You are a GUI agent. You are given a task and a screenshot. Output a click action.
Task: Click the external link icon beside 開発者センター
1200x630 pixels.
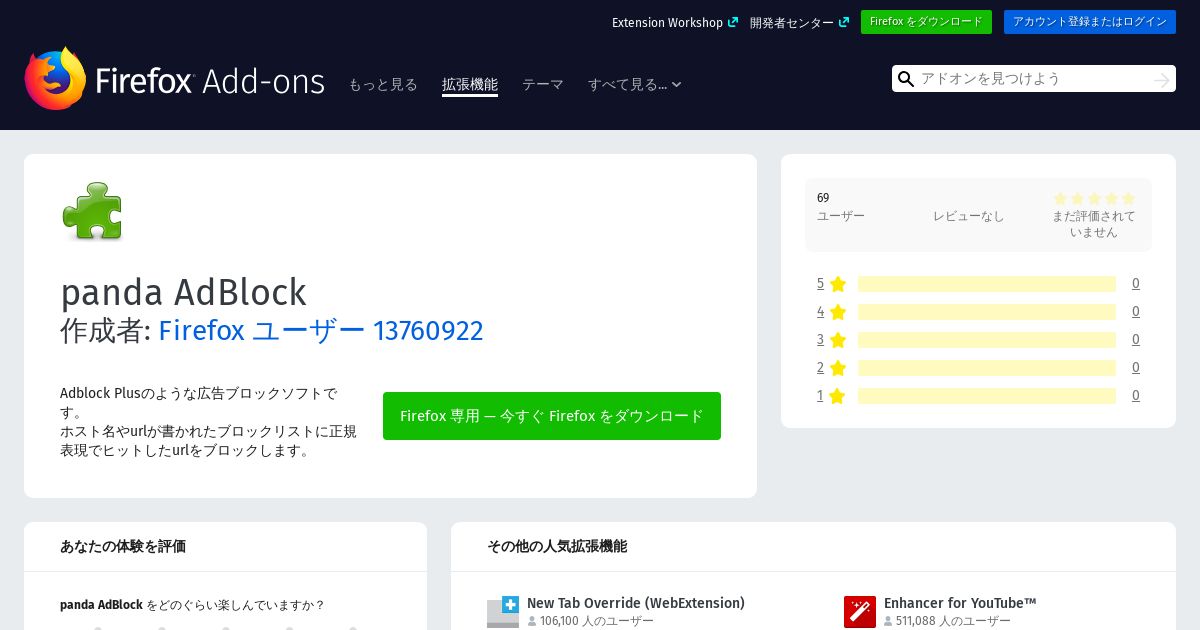tap(844, 22)
